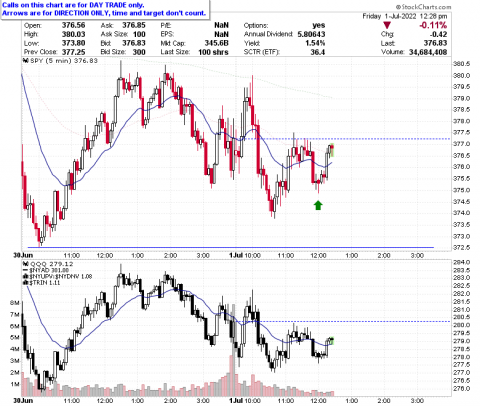Click the candlestick icon before QQQ label
This screenshot has height=406, width=480.
pos(25,264)
